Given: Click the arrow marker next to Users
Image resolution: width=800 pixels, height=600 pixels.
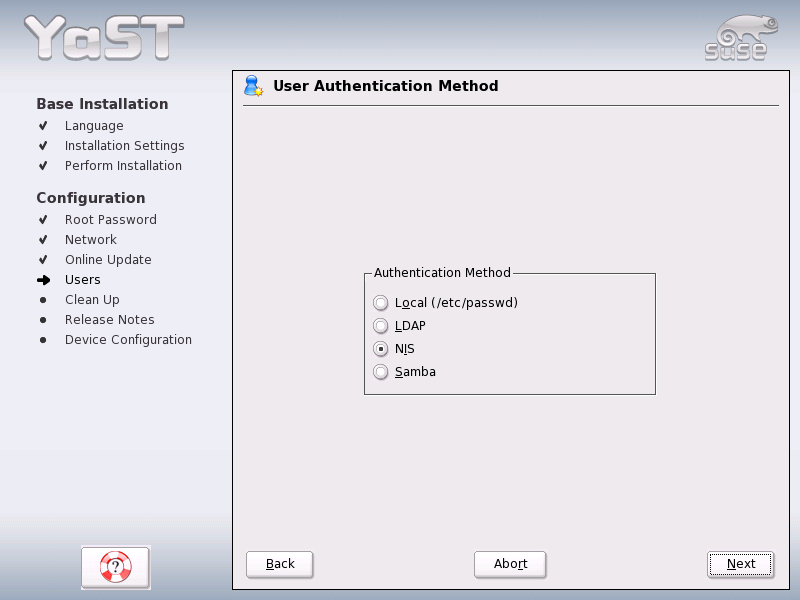Looking at the screenshot, I should pyautogui.click(x=43, y=280).
